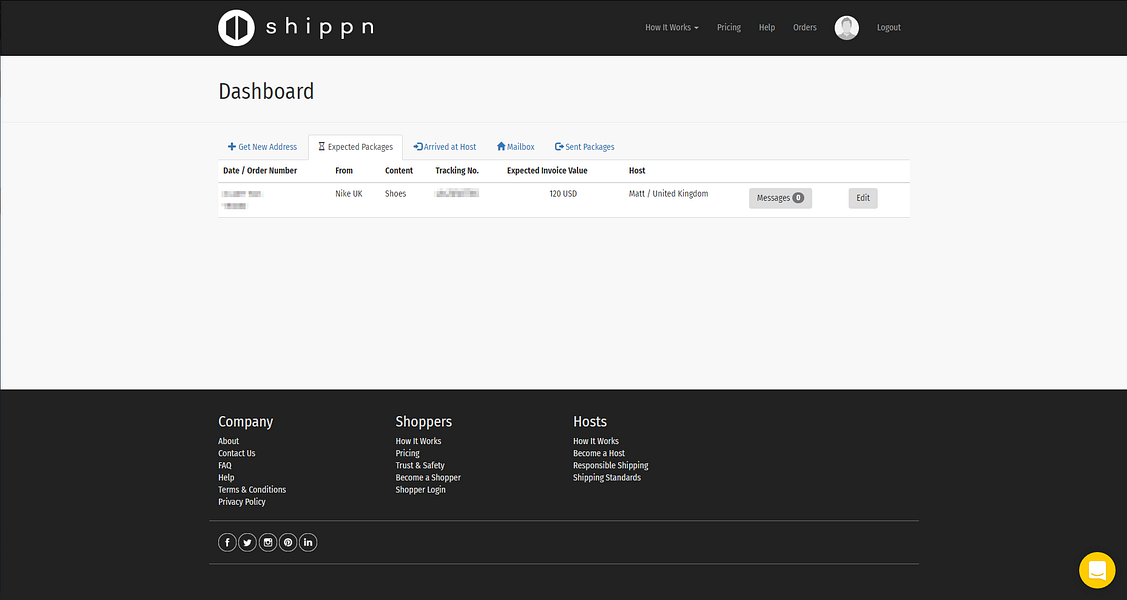Click the blurred tracking number cell
The width and height of the screenshot is (1127, 600).
(x=457, y=193)
